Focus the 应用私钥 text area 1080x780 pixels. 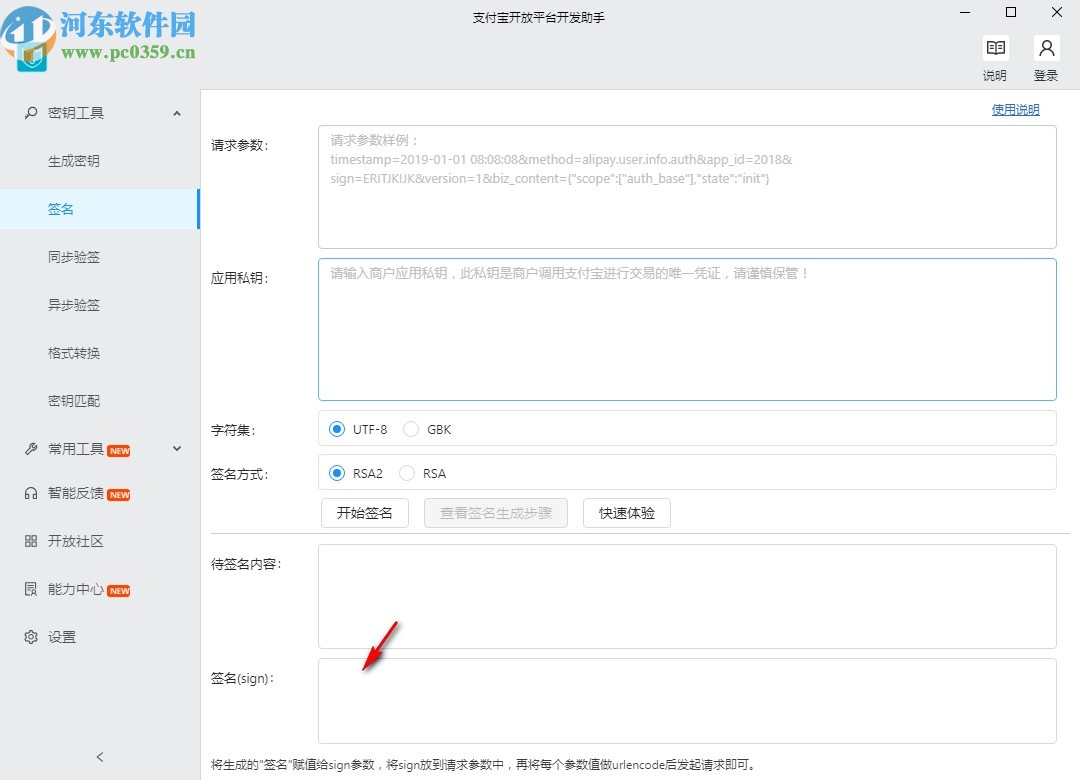pyautogui.click(x=687, y=329)
